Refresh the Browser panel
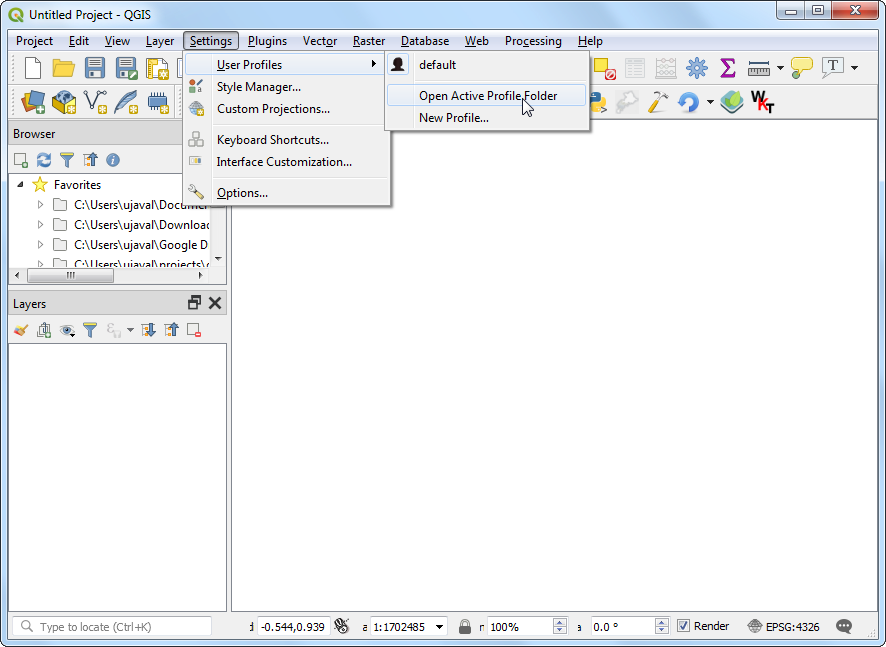This screenshot has width=886, height=647. [x=44, y=160]
